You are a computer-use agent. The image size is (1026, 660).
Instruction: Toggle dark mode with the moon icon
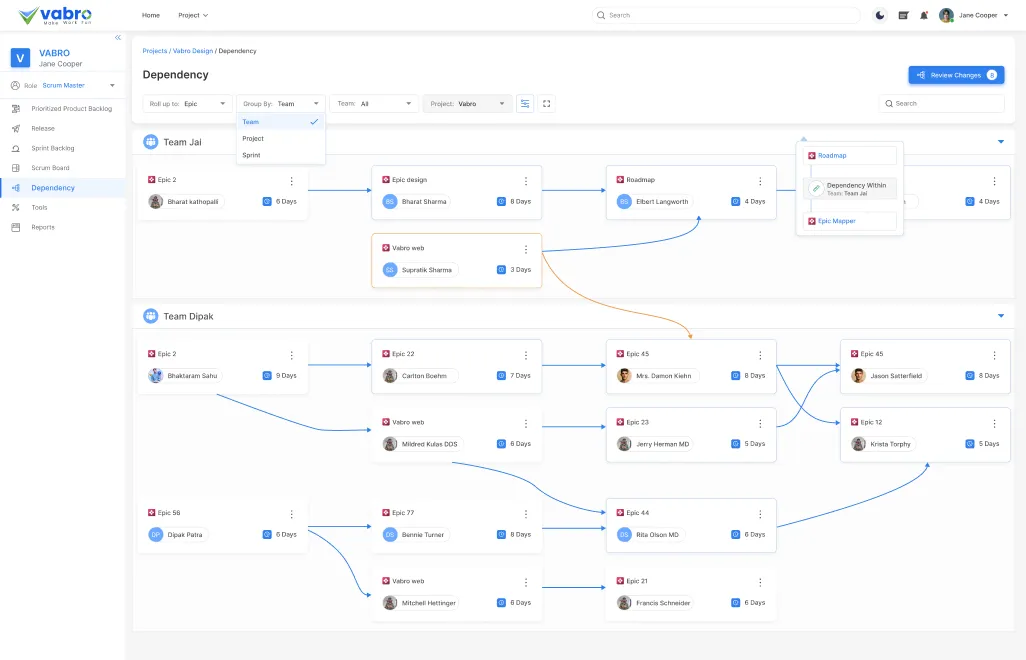pos(880,15)
